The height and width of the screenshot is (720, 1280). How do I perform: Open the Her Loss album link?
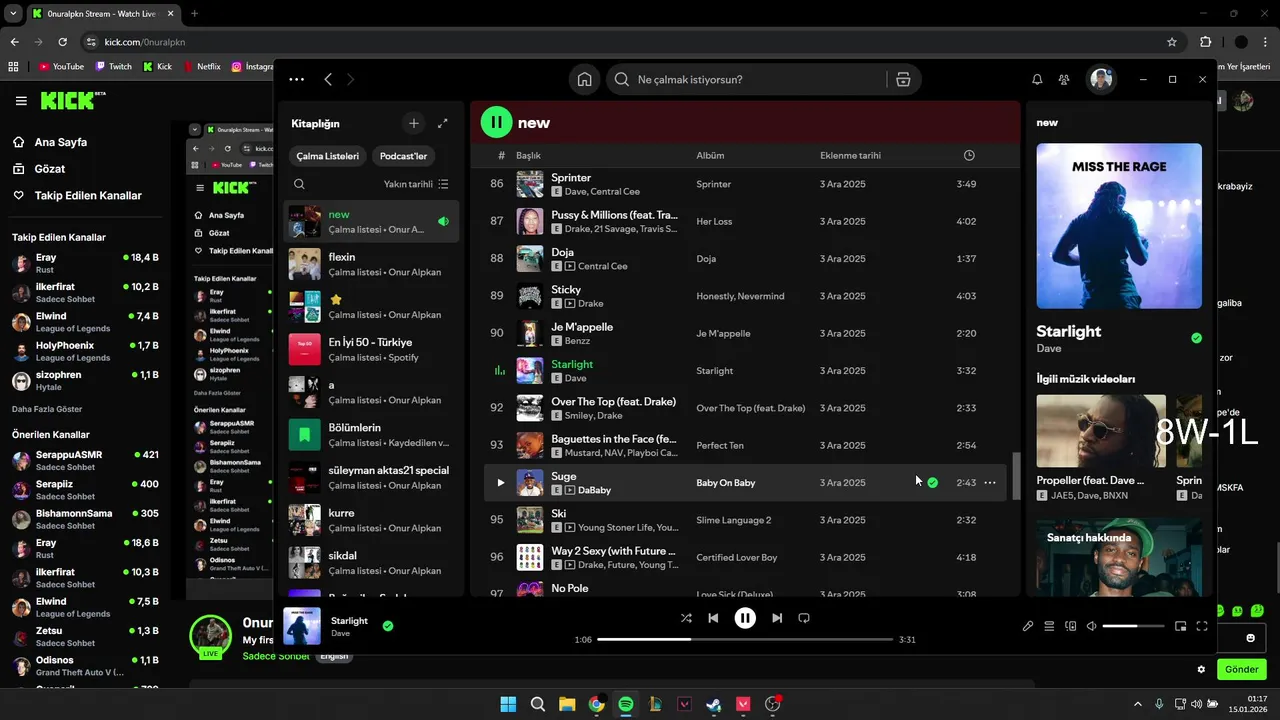714,221
